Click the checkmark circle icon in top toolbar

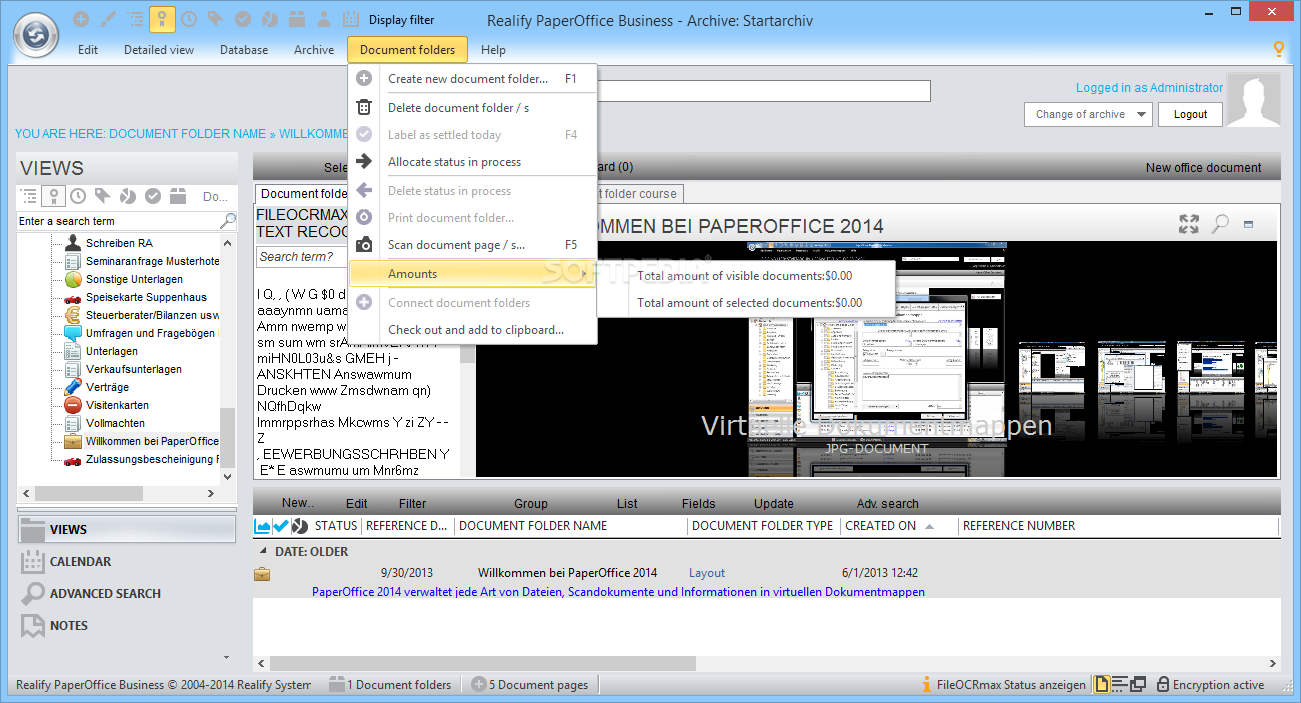point(243,19)
